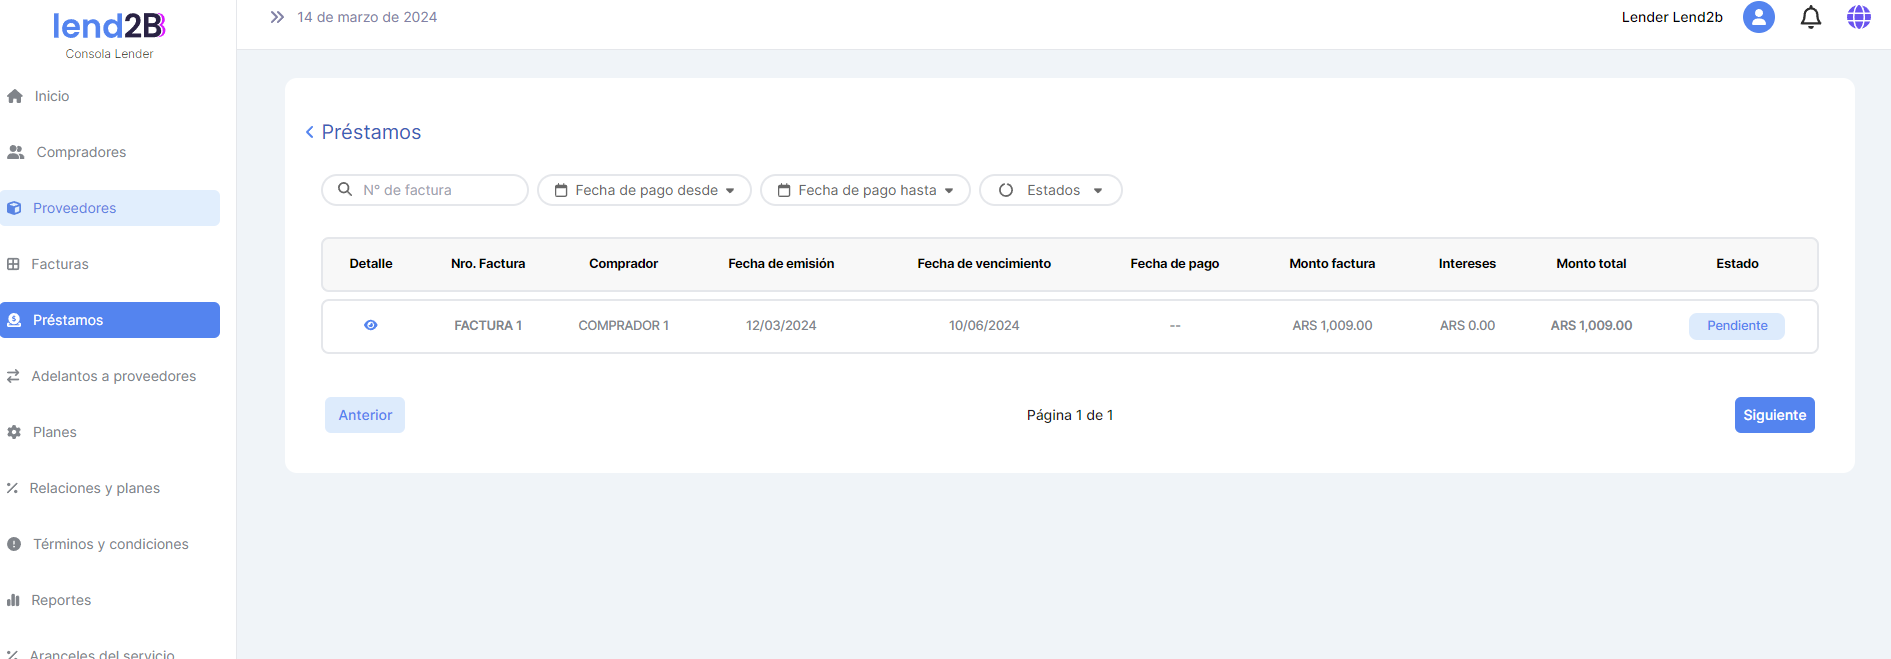Go to Facturas section

(x=59, y=264)
